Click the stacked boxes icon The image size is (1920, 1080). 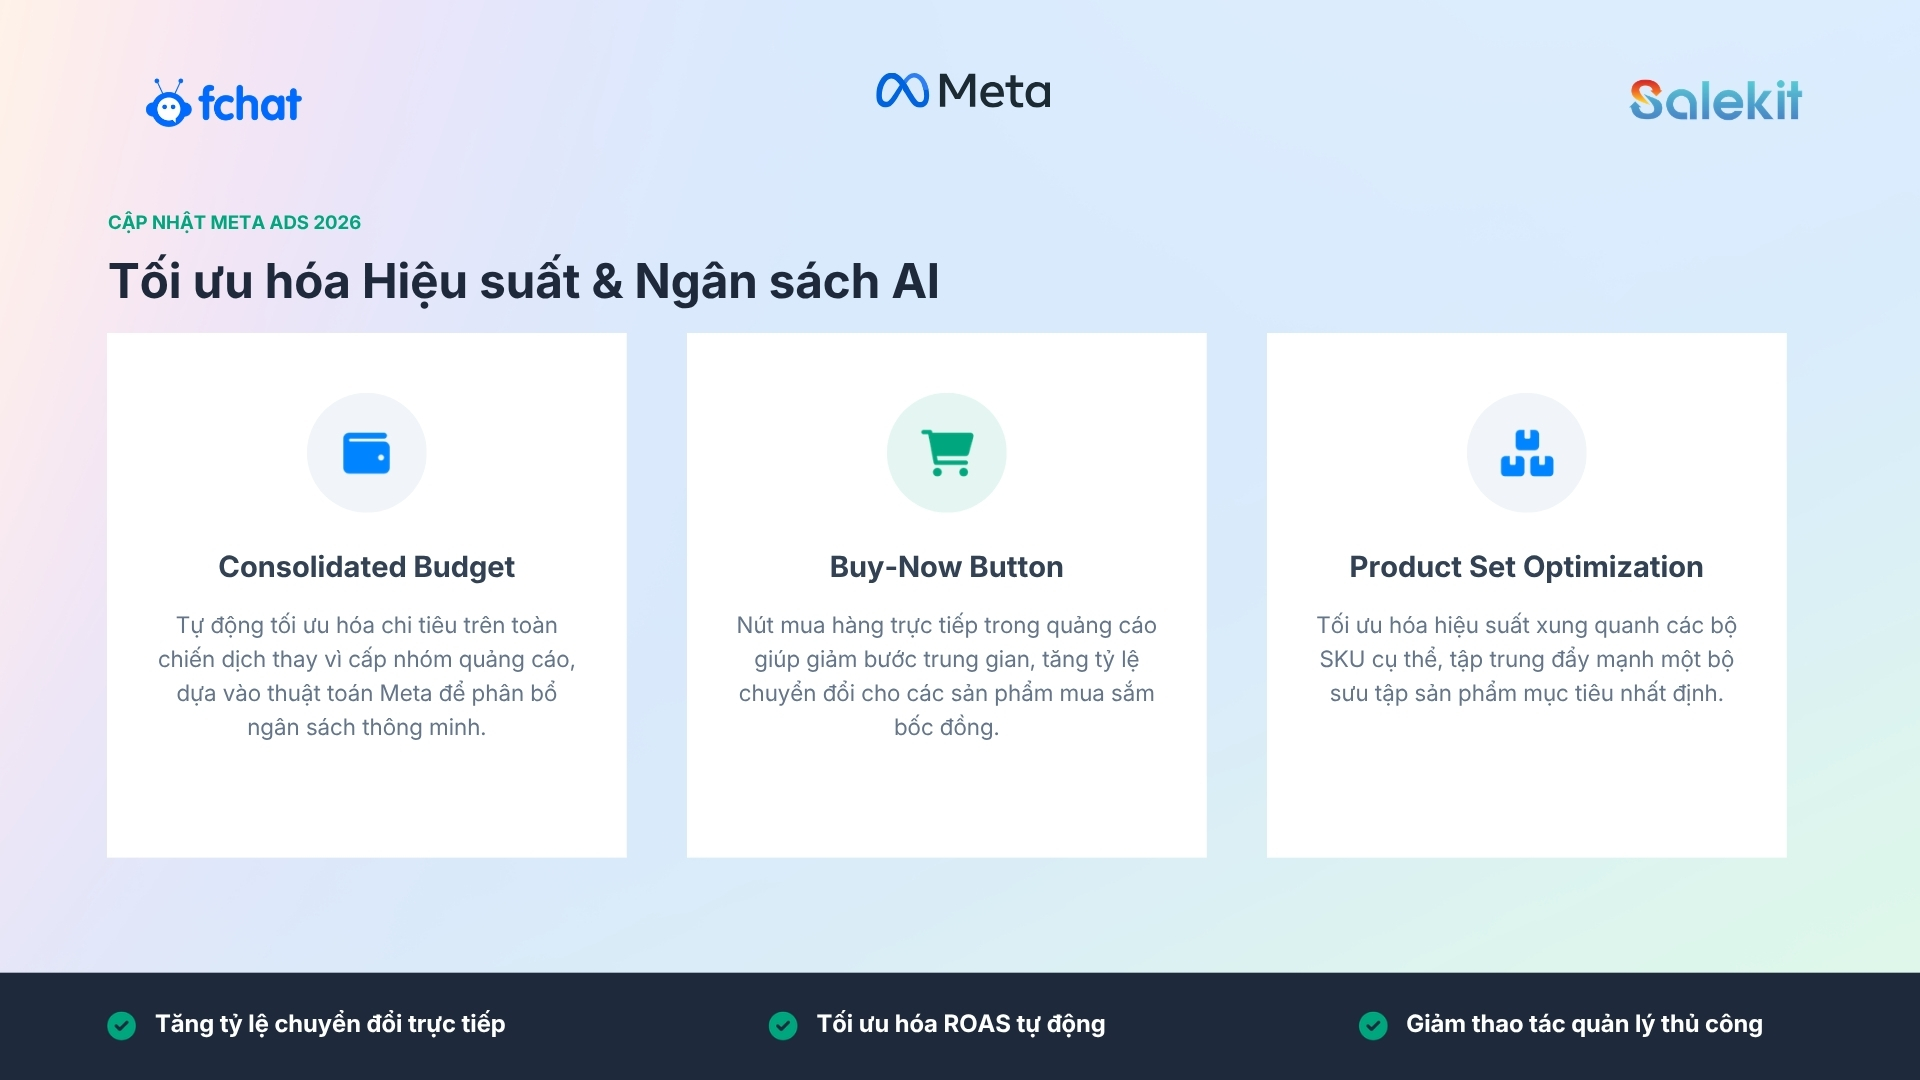pyautogui.click(x=1526, y=453)
